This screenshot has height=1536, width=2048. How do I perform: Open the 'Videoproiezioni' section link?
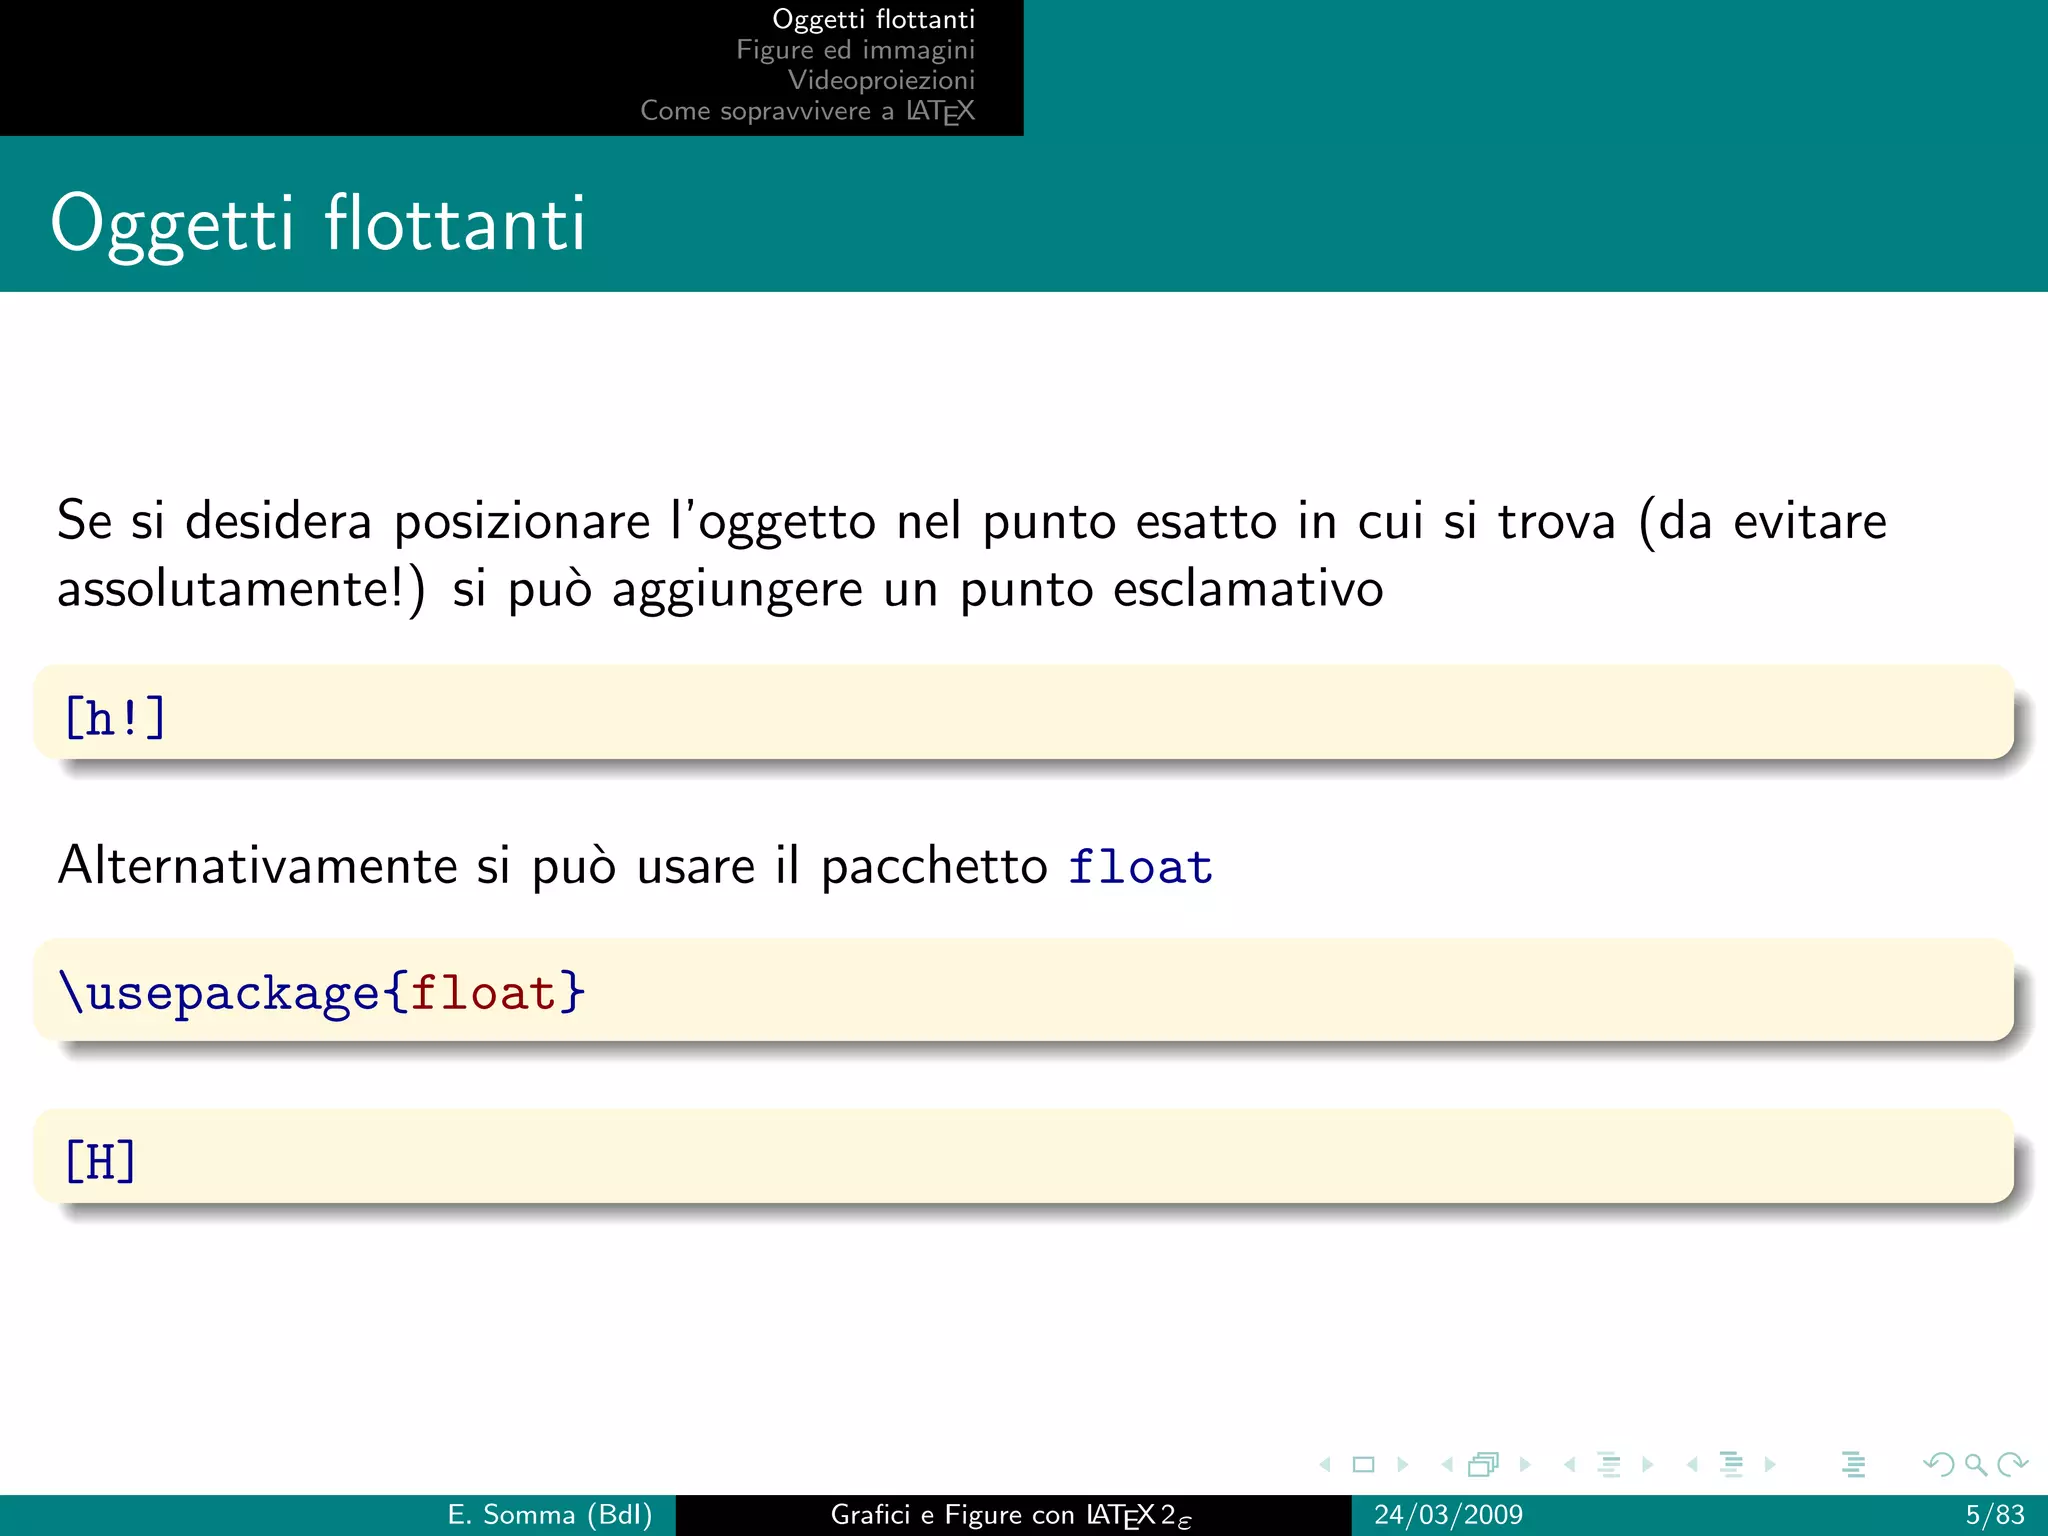click(881, 80)
